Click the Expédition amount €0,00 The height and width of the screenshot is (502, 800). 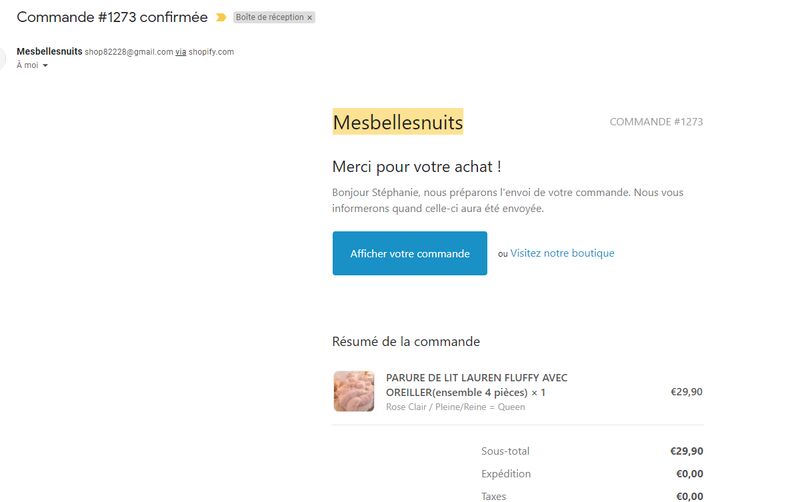pyautogui.click(x=689, y=474)
